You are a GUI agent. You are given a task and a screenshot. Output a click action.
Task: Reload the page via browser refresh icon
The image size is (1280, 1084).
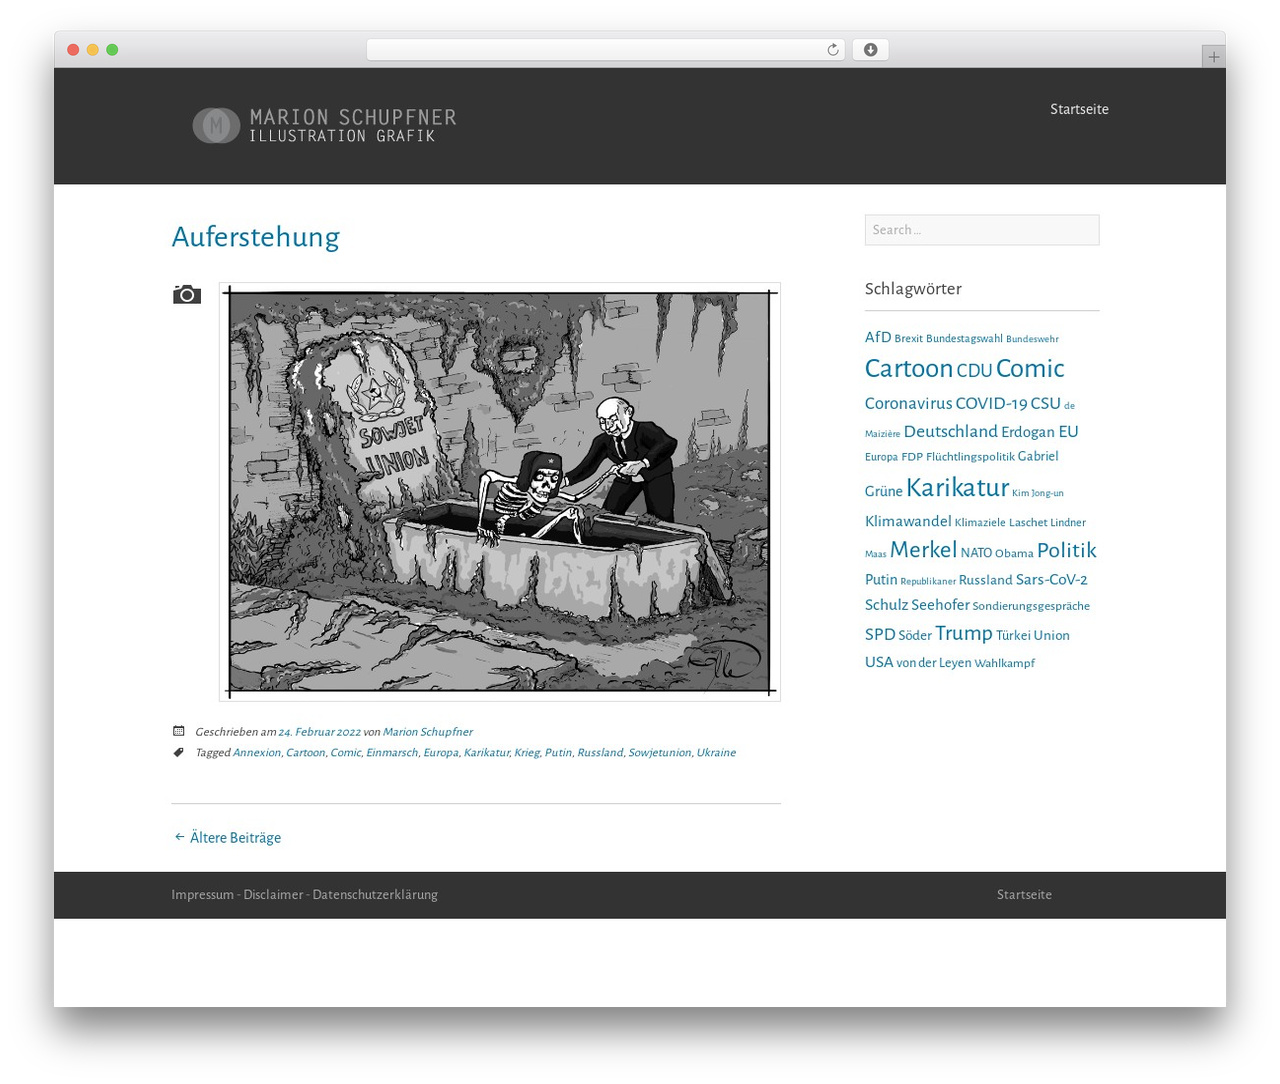pos(833,50)
